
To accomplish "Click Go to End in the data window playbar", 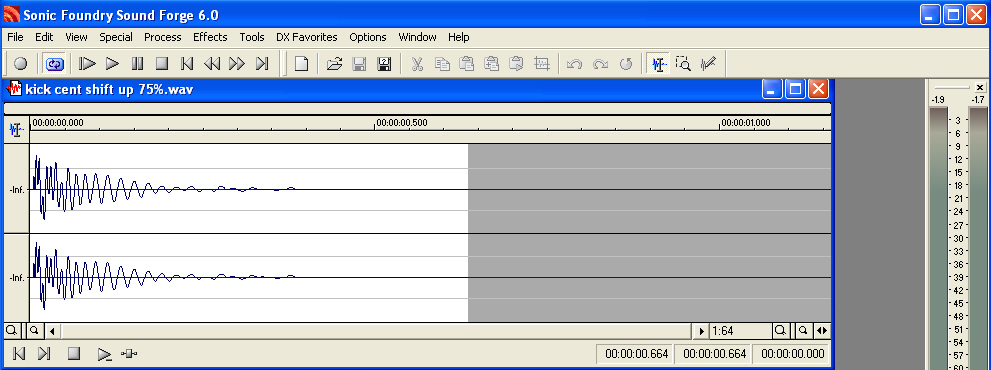I will coord(44,354).
